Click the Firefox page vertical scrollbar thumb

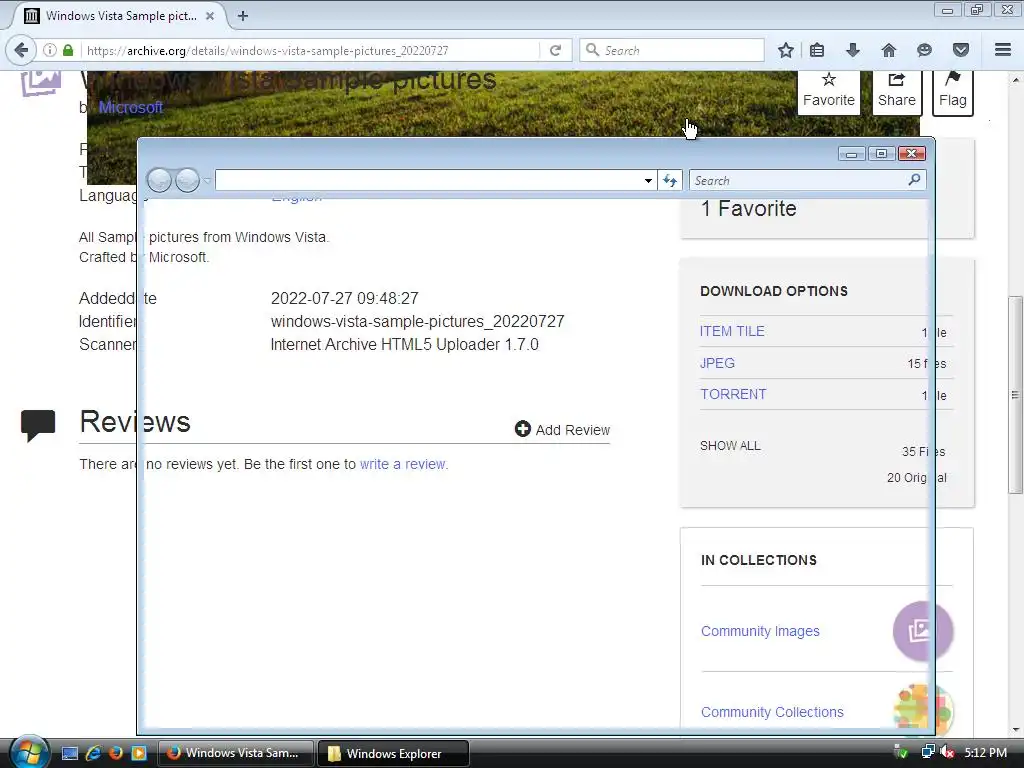[x=1015, y=394]
